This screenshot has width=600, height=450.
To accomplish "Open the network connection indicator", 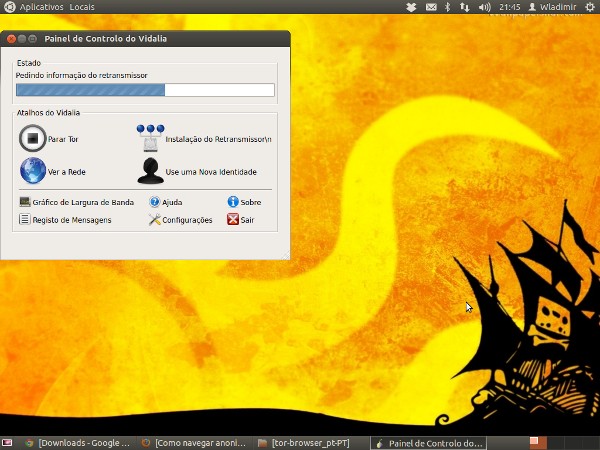I will click(x=465, y=7).
